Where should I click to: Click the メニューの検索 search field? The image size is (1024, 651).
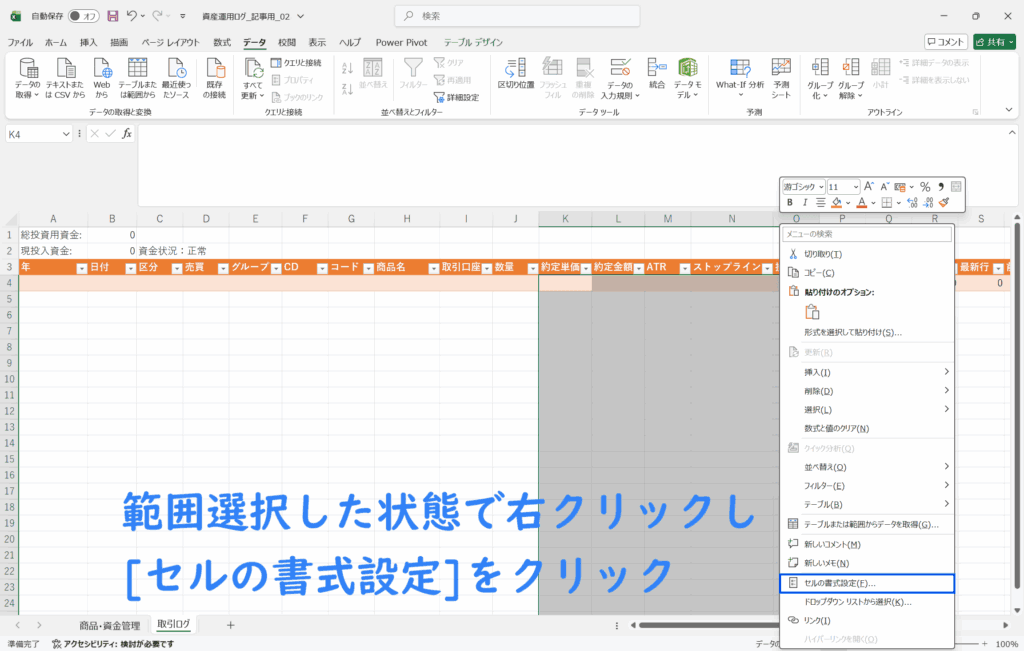[x=866, y=234]
